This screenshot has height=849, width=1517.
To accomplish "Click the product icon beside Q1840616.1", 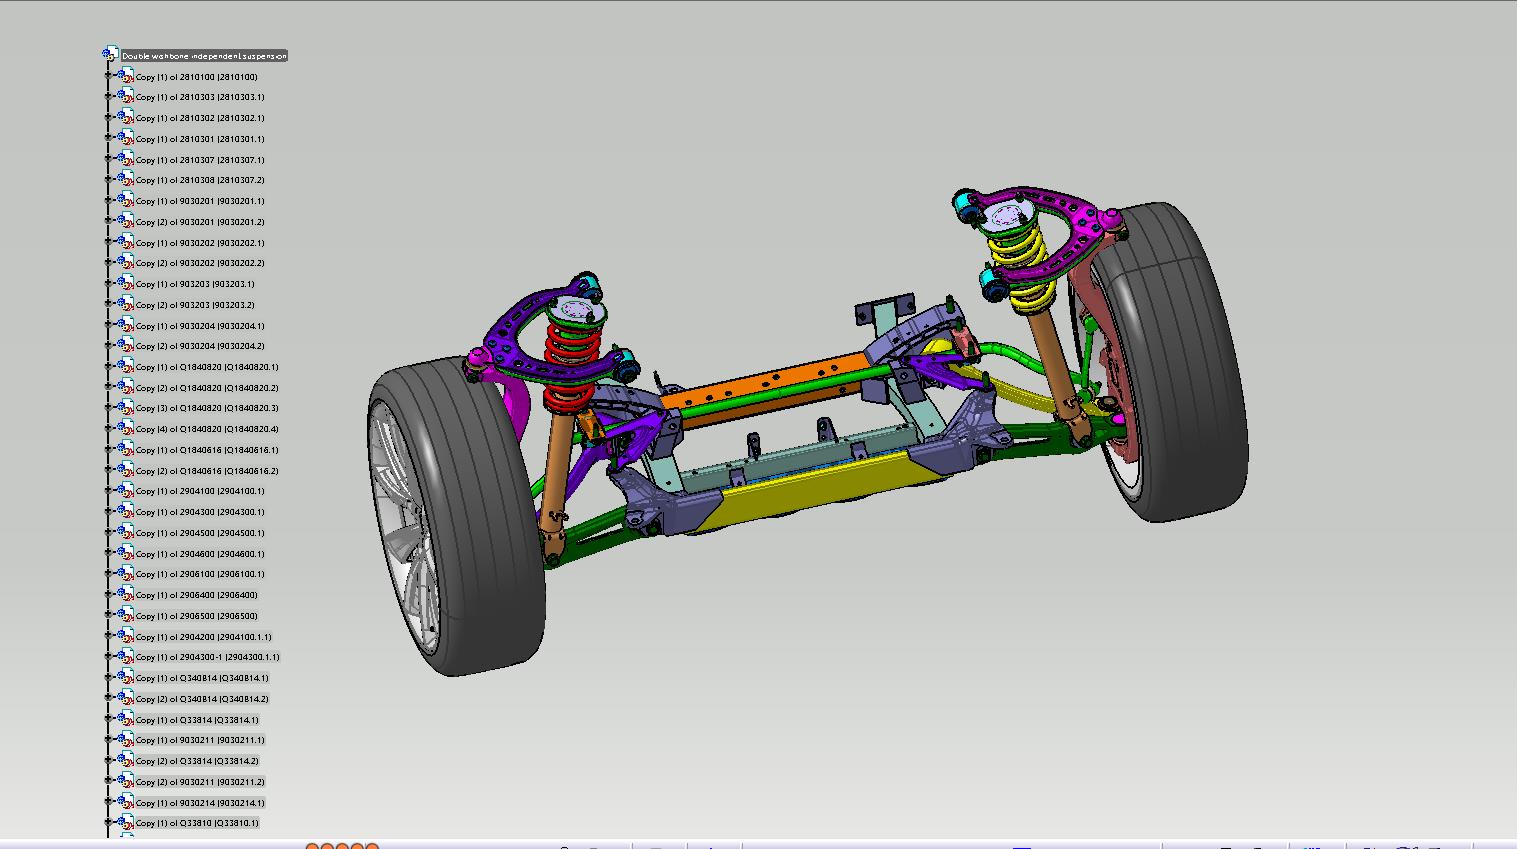I will point(126,450).
